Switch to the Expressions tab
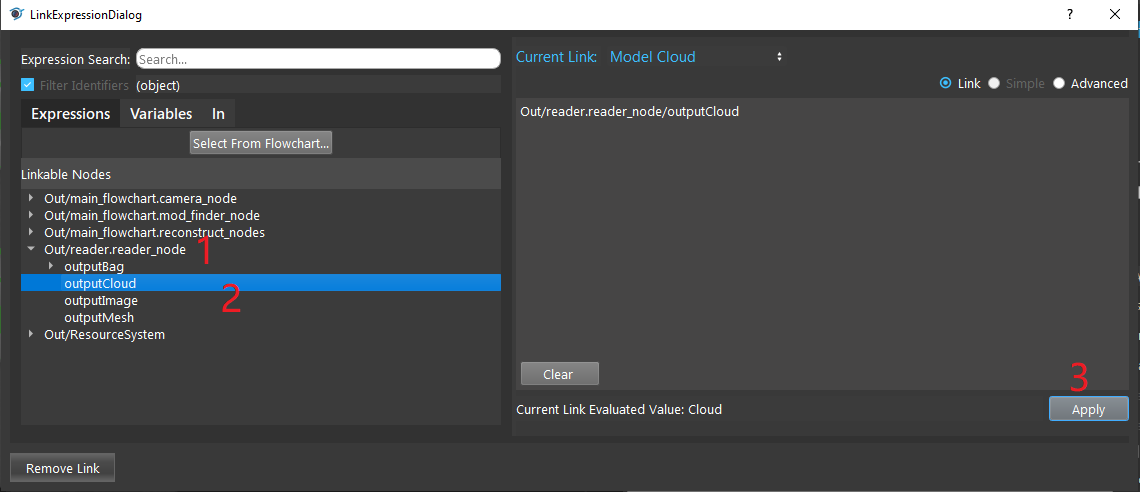 coord(71,113)
